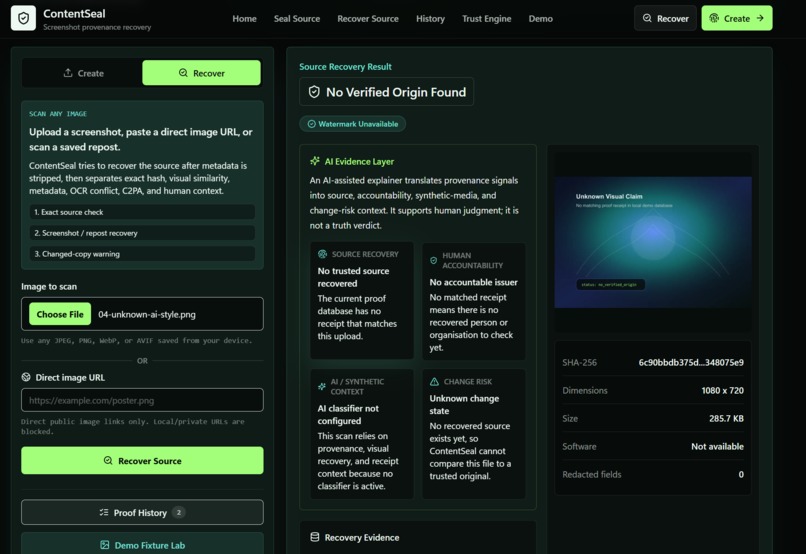Click the SCAN ANY IMAGE label

point(58,114)
